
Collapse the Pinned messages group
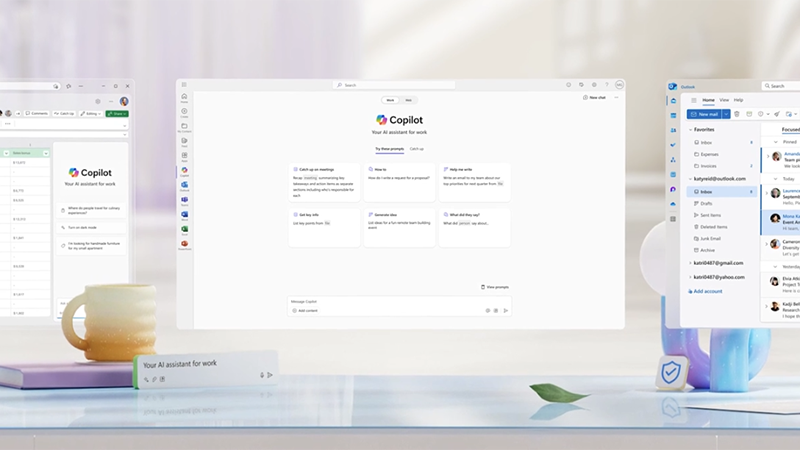(x=776, y=142)
